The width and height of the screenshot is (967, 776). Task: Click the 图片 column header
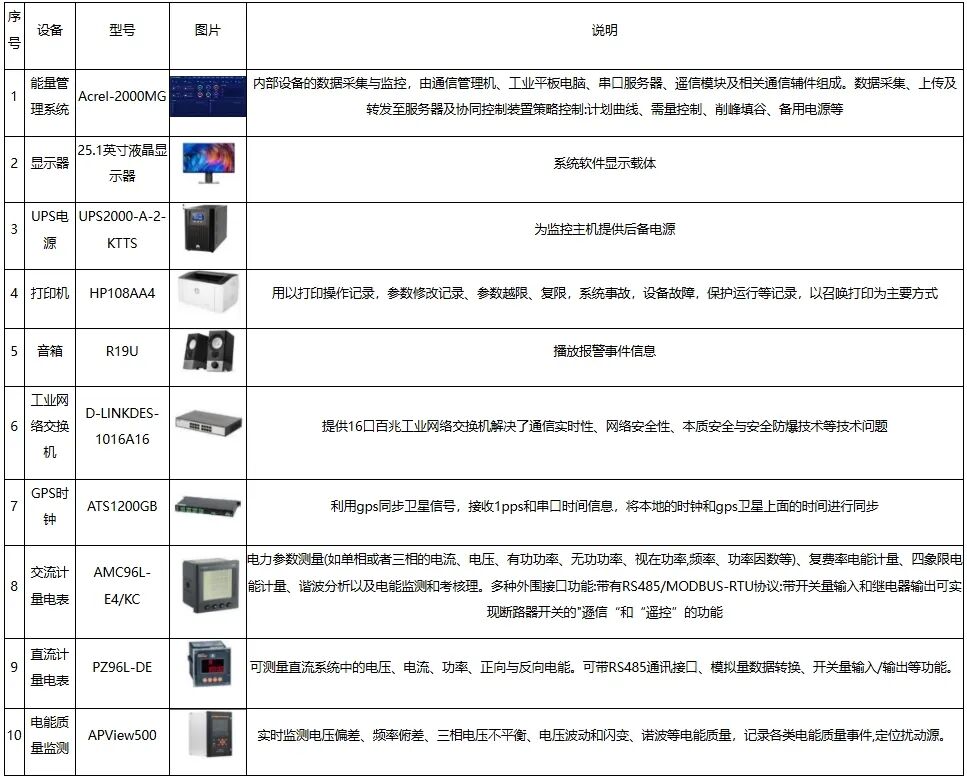point(207,31)
